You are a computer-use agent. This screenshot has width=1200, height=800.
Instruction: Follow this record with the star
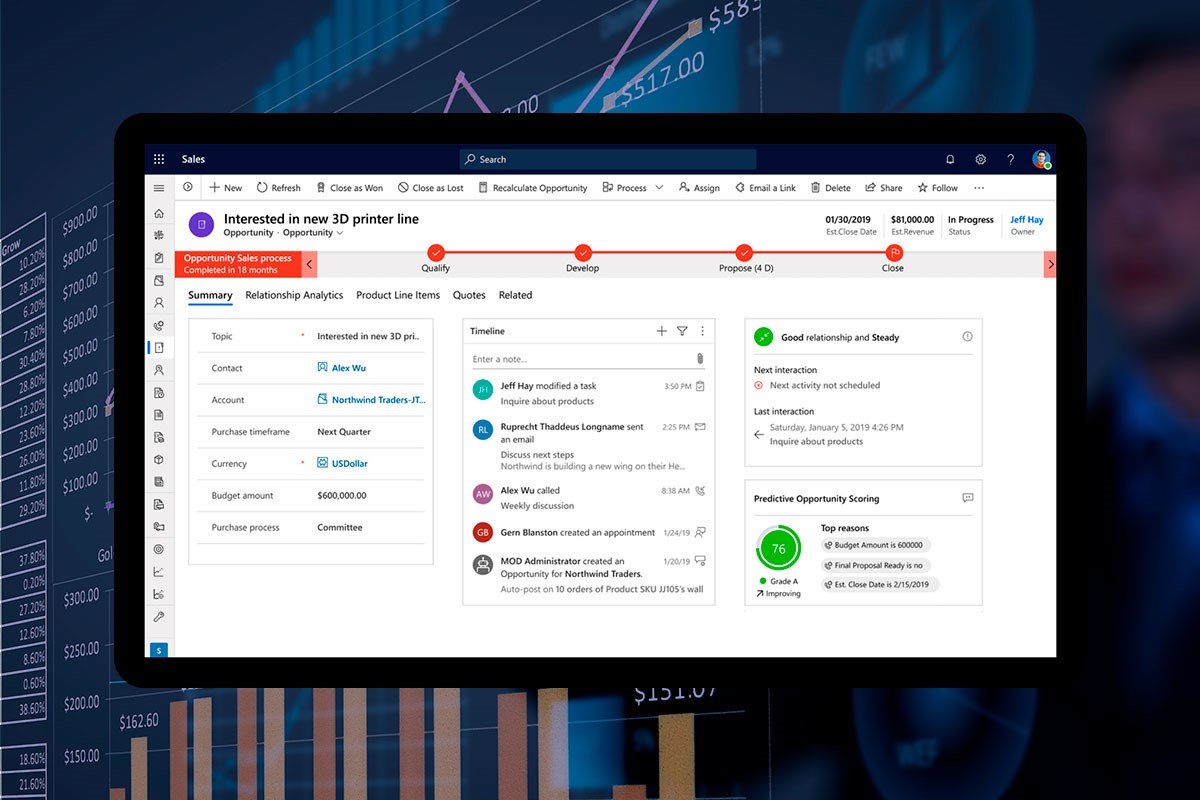pyautogui.click(x=938, y=188)
